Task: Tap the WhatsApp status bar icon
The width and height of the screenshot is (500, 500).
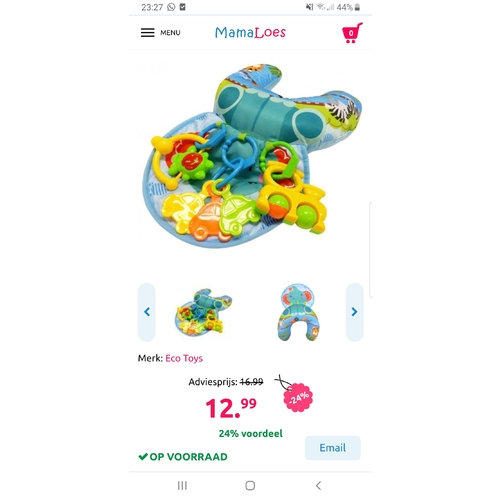Action: click(171, 7)
